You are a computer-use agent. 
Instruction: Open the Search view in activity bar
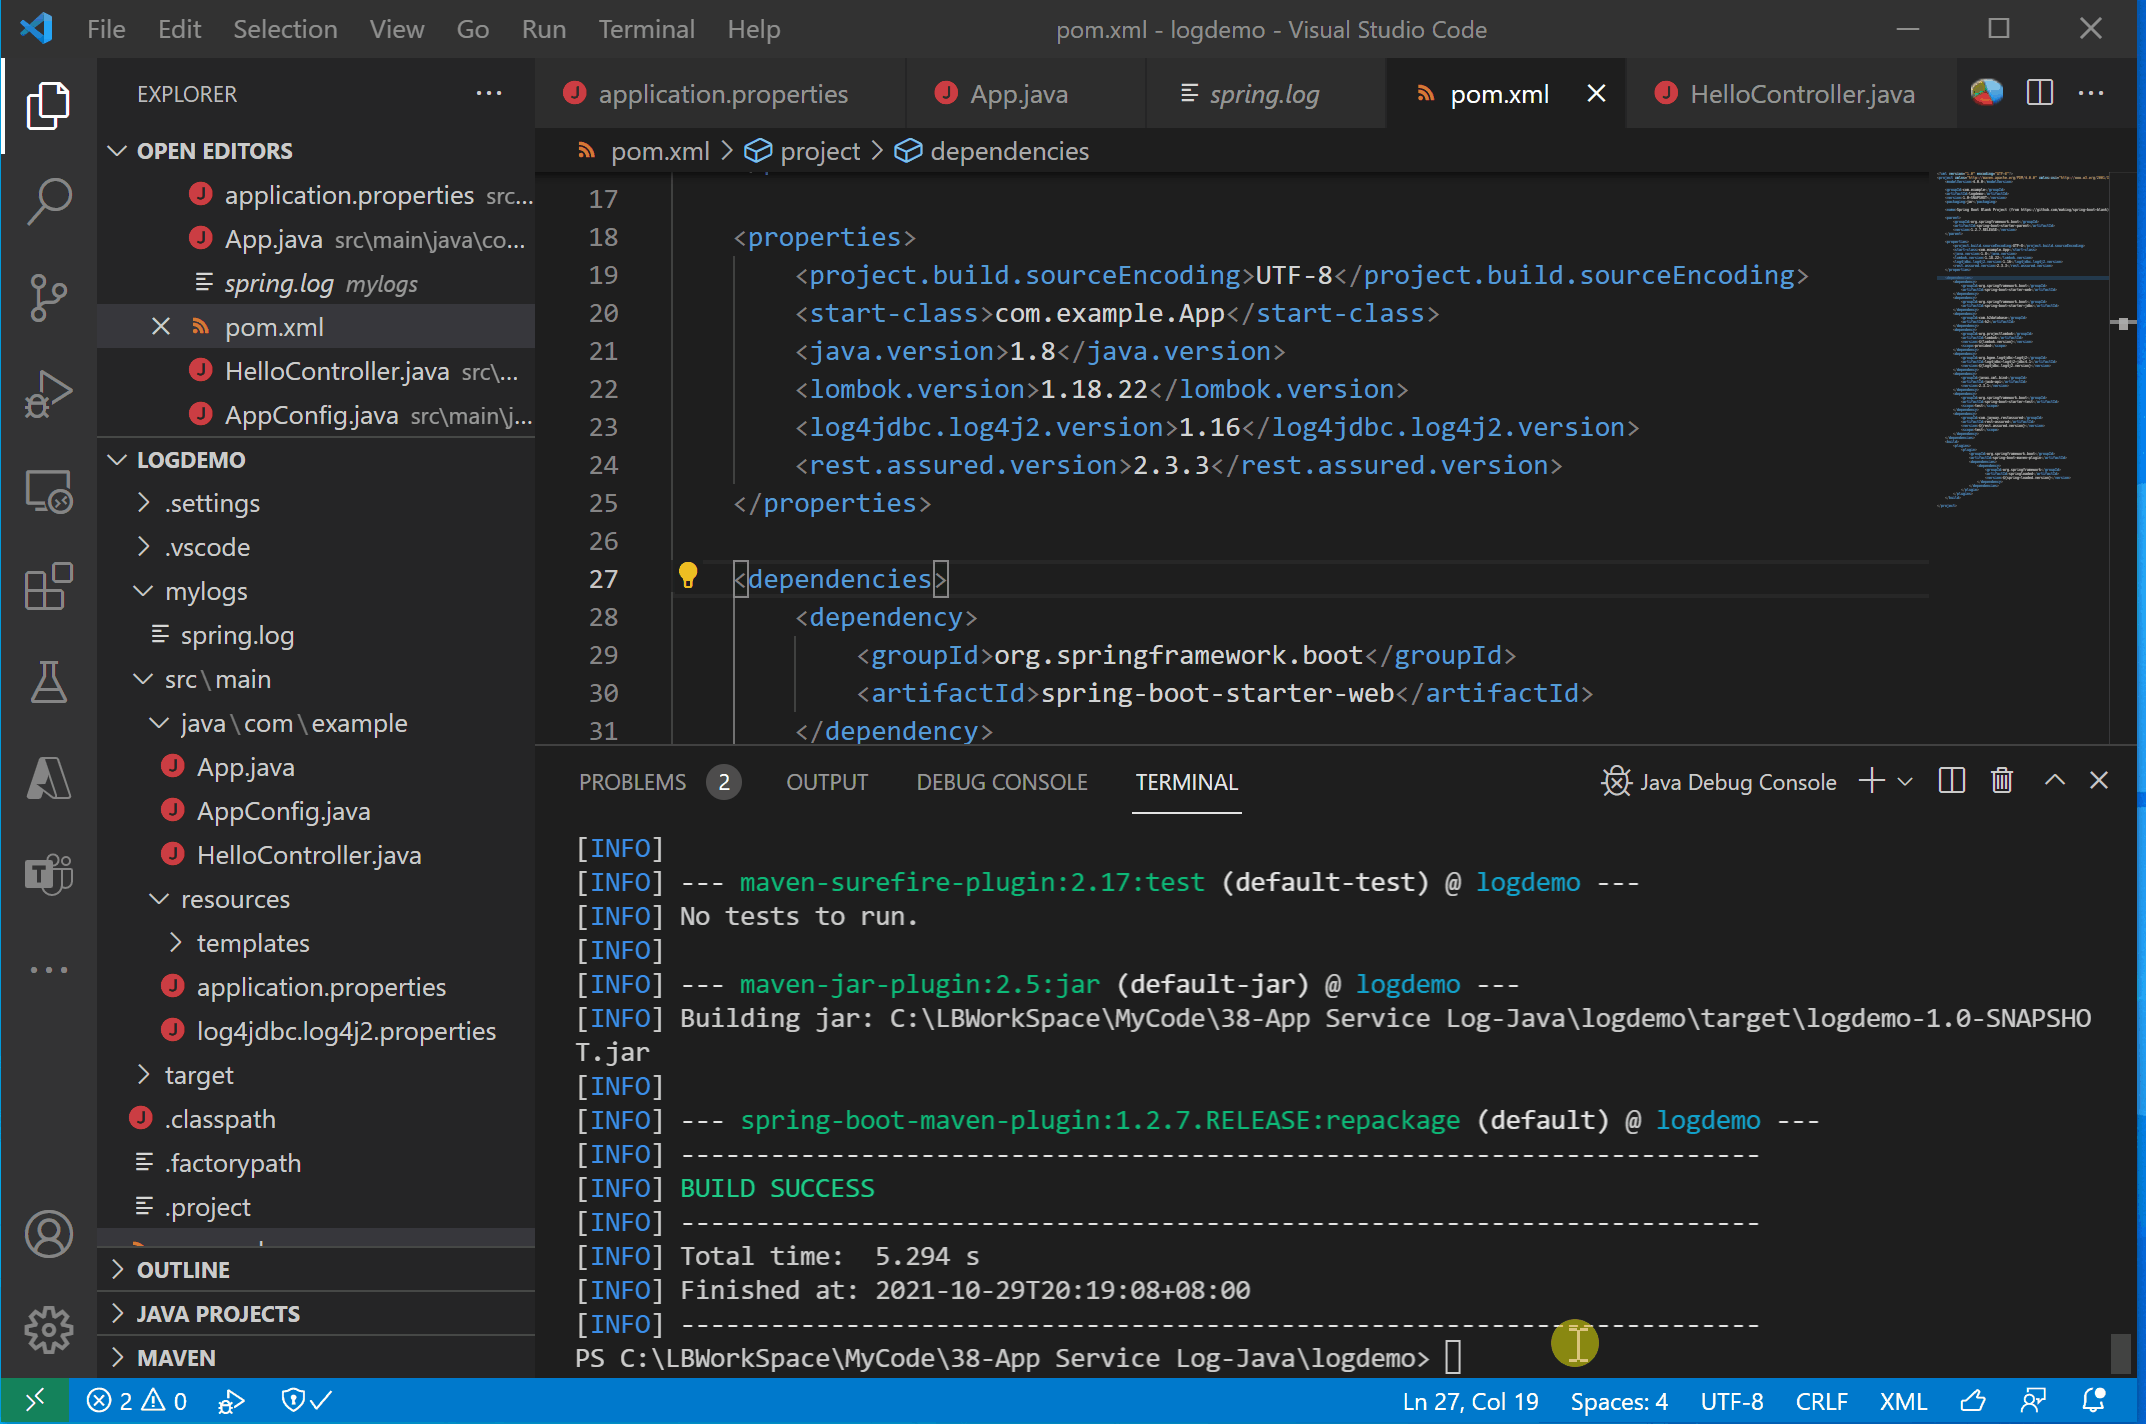point(48,201)
